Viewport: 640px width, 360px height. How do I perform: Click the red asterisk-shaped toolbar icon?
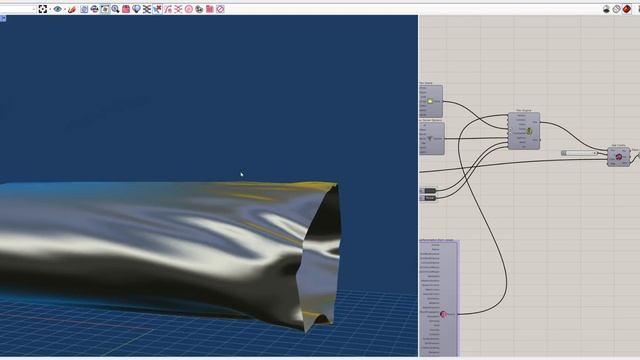(178, 9)
